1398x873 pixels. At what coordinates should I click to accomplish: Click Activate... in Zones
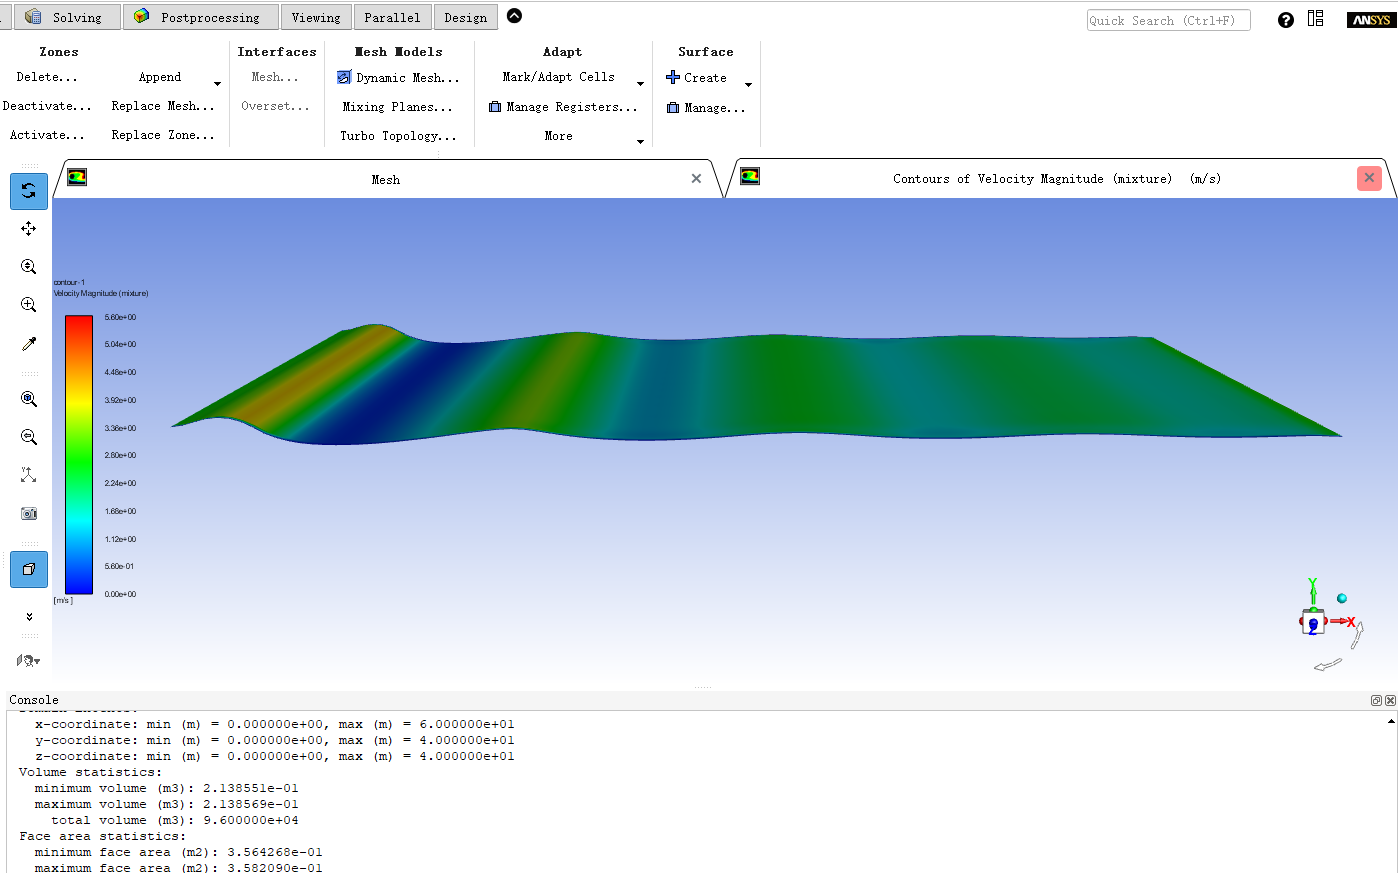47,135
